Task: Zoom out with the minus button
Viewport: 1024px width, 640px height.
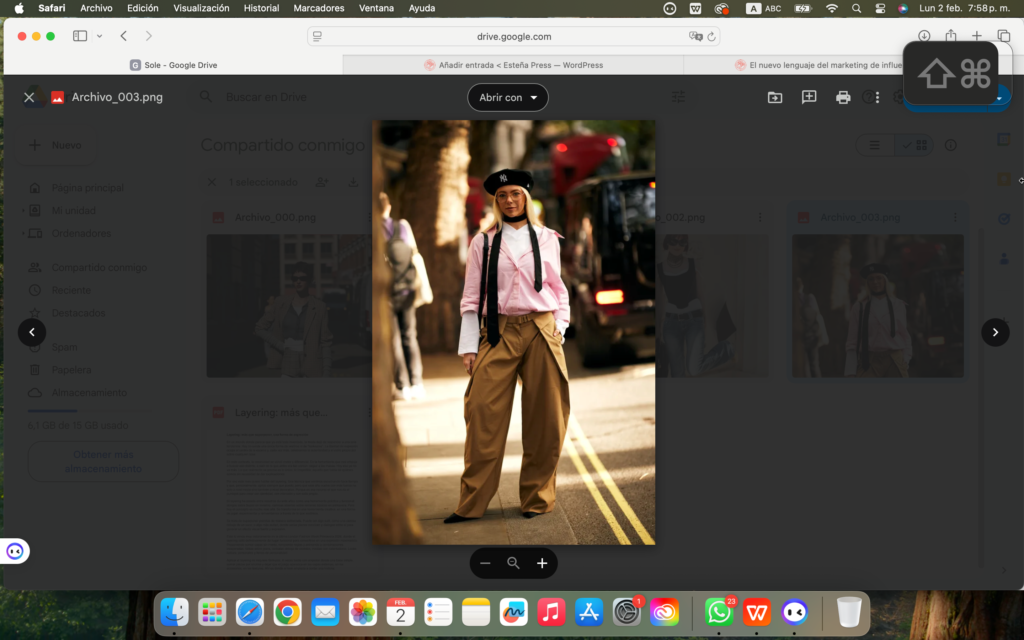Action: click(485, 563)
